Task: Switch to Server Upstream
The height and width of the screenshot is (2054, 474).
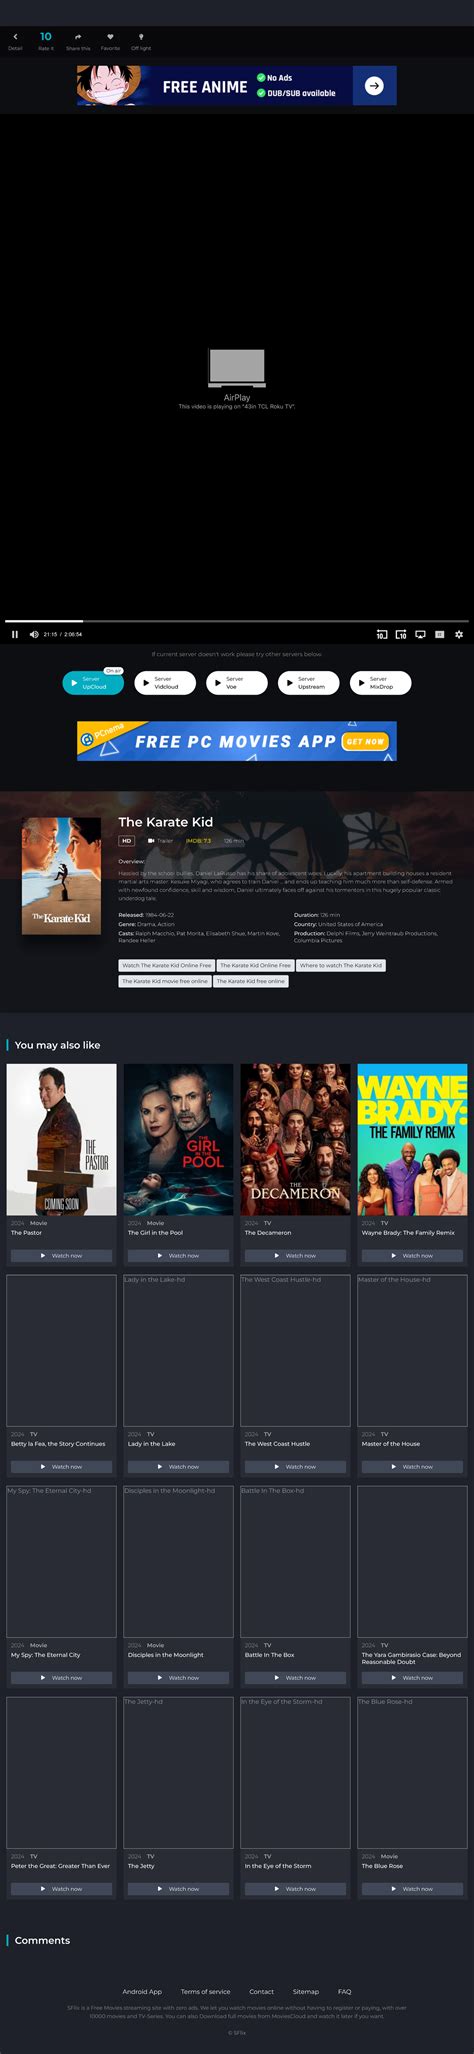Action: [x=309, y=683]
